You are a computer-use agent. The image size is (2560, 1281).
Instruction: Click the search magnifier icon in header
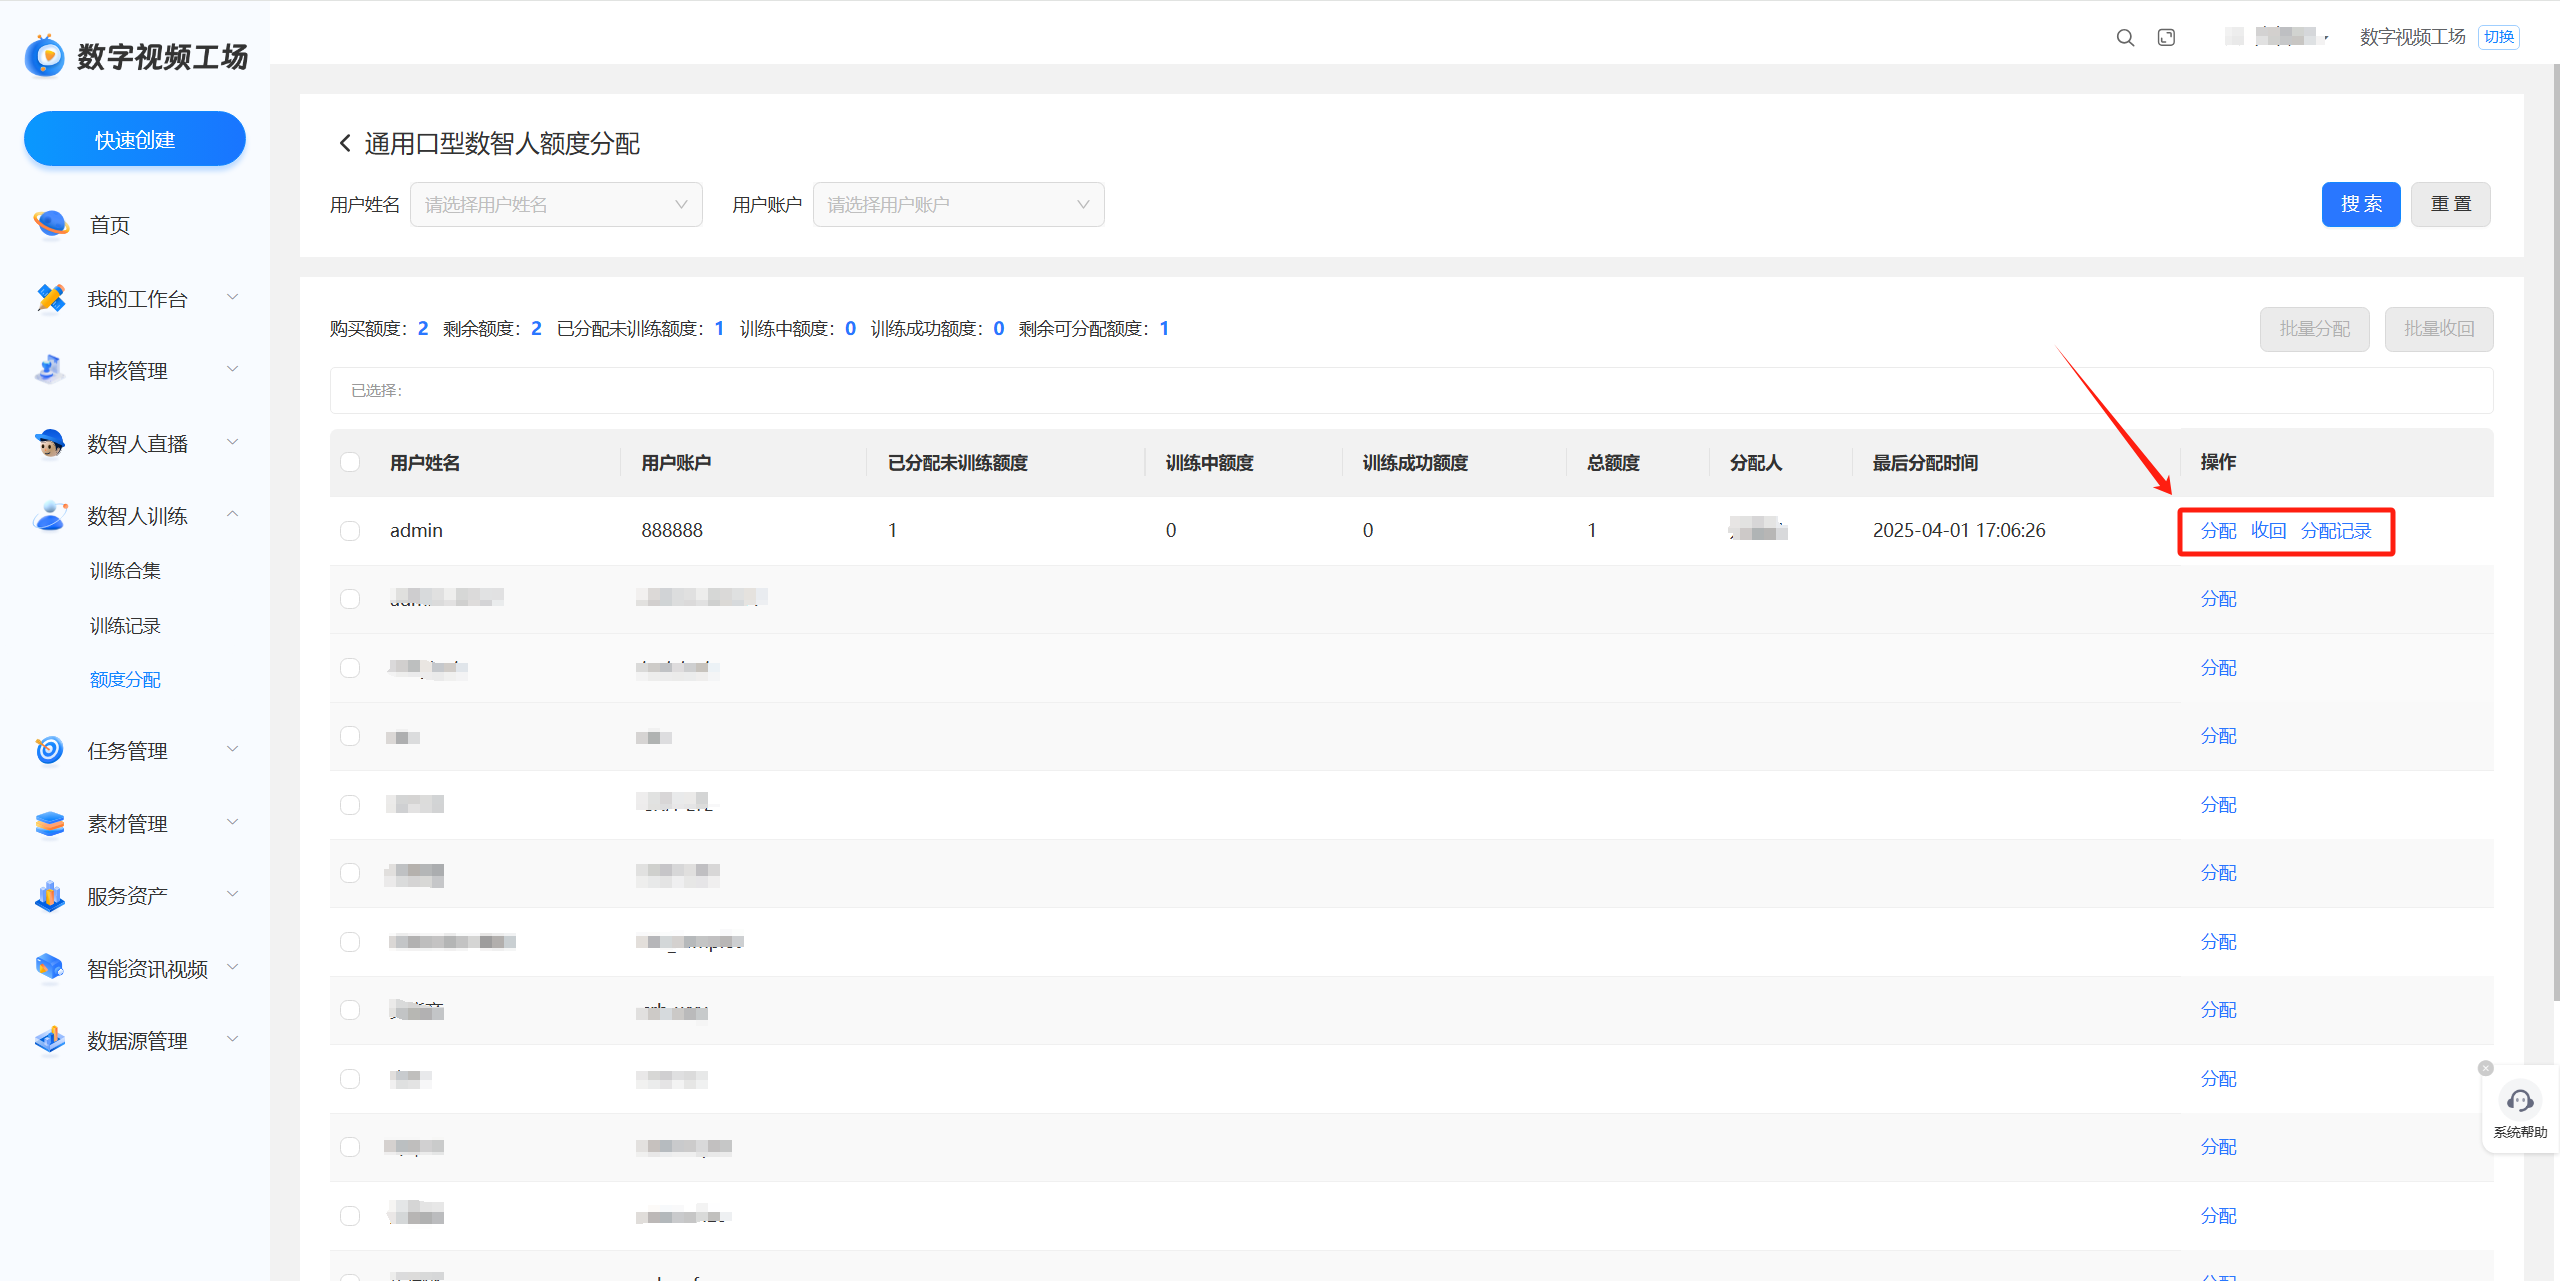[x=2125, y=38]
